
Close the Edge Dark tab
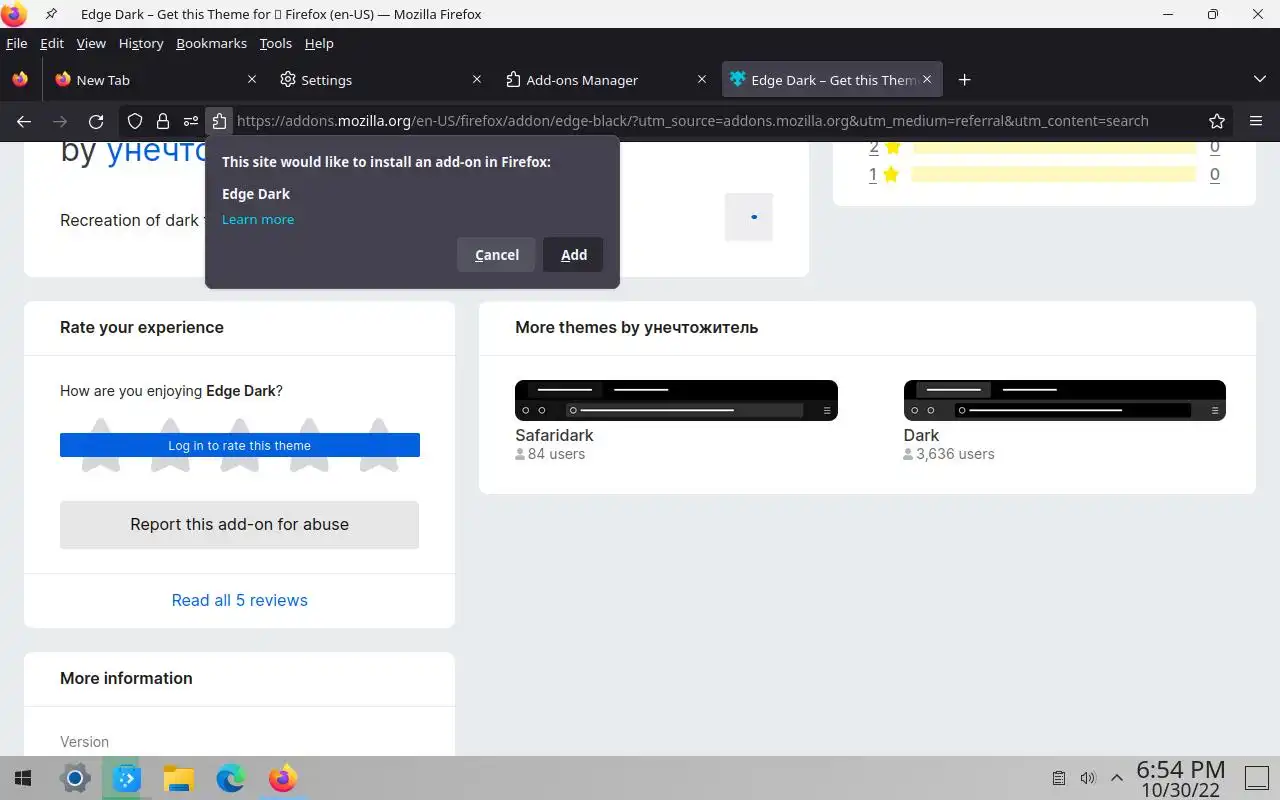click(927, 80)
